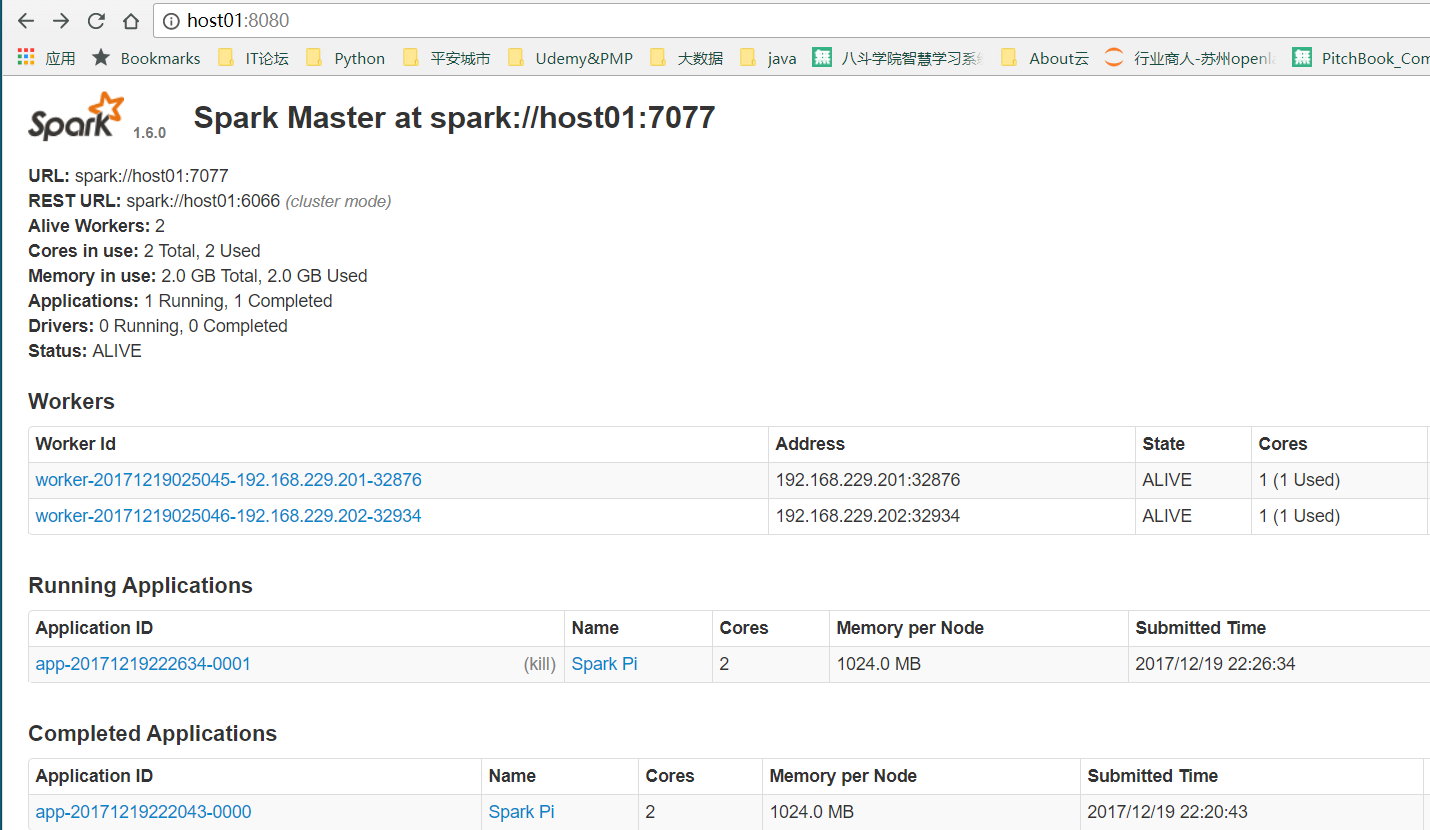Open completed application app-20171219222043-0000
The image size is (1430, 830).
tap(143, 812)
